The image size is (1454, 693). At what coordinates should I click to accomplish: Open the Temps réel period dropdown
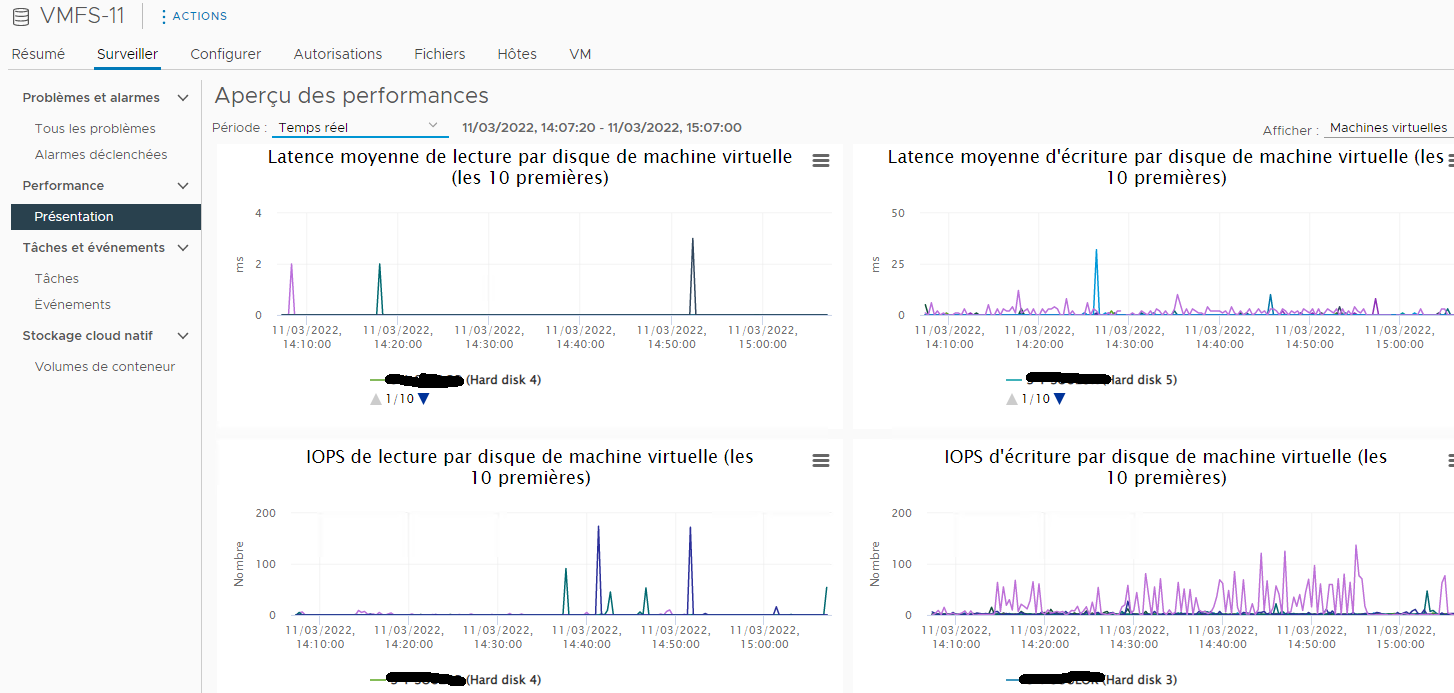point(360,126)
